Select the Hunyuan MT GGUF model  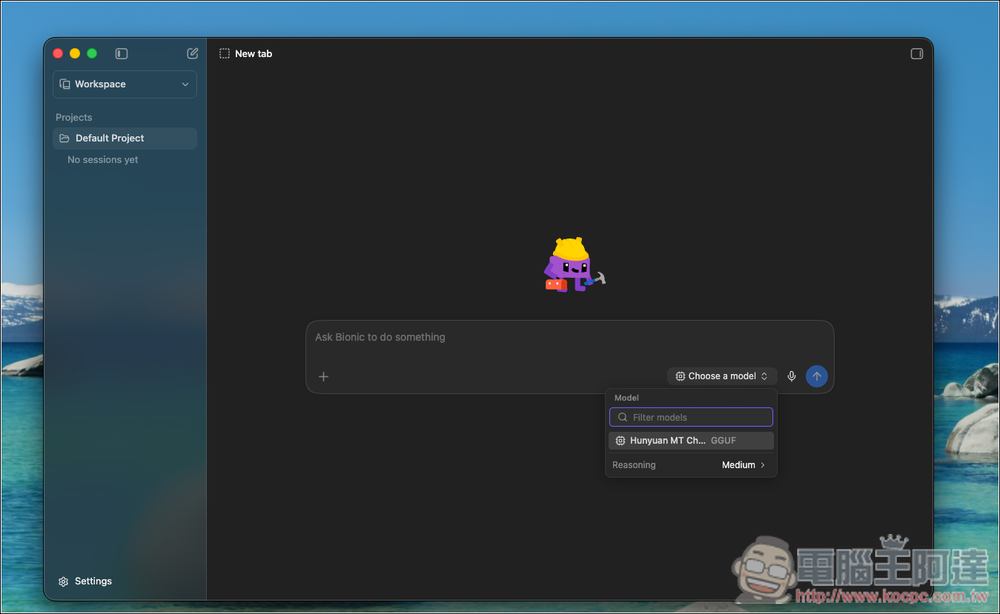(x=691, y=441)
